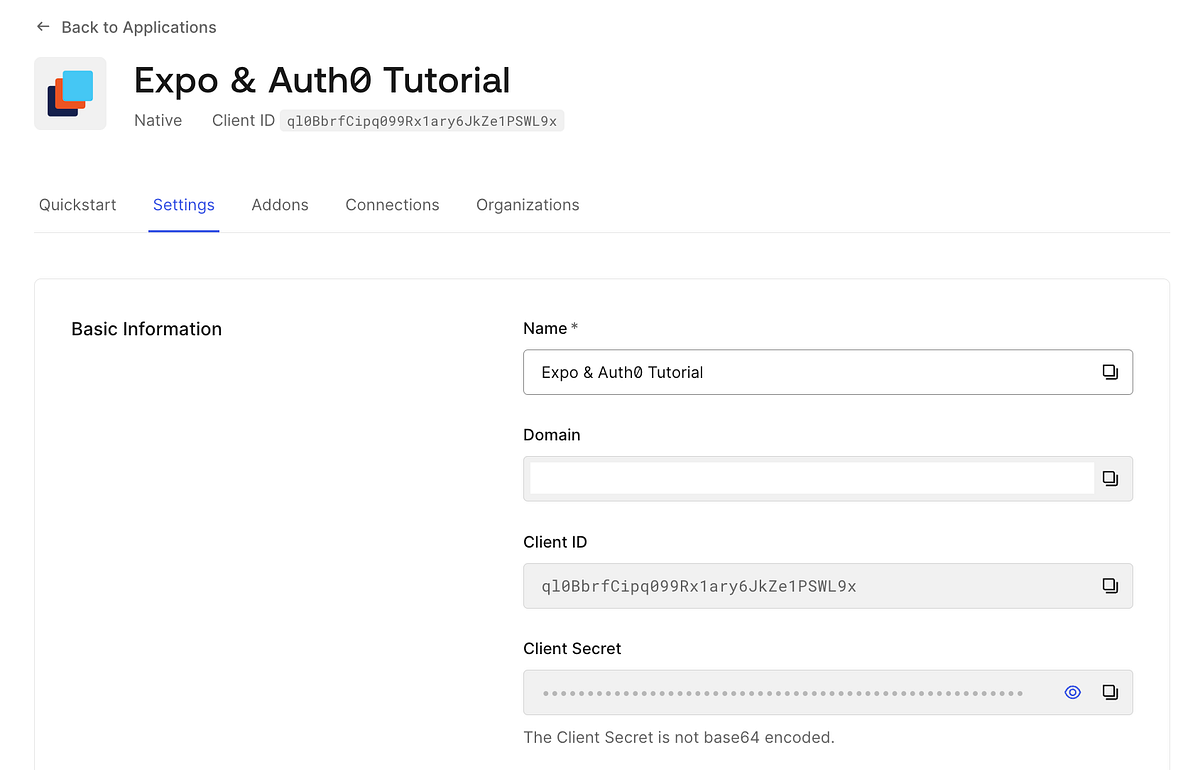Click the copy icon inside the Domain box
This screenshot has height=770, width=1200.
point(1110,478)
